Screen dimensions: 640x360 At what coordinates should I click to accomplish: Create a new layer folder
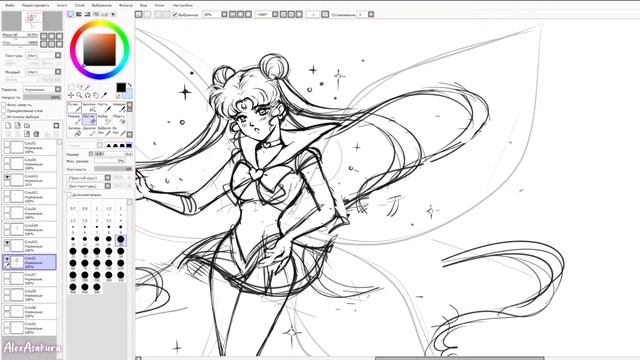[27, 125]
